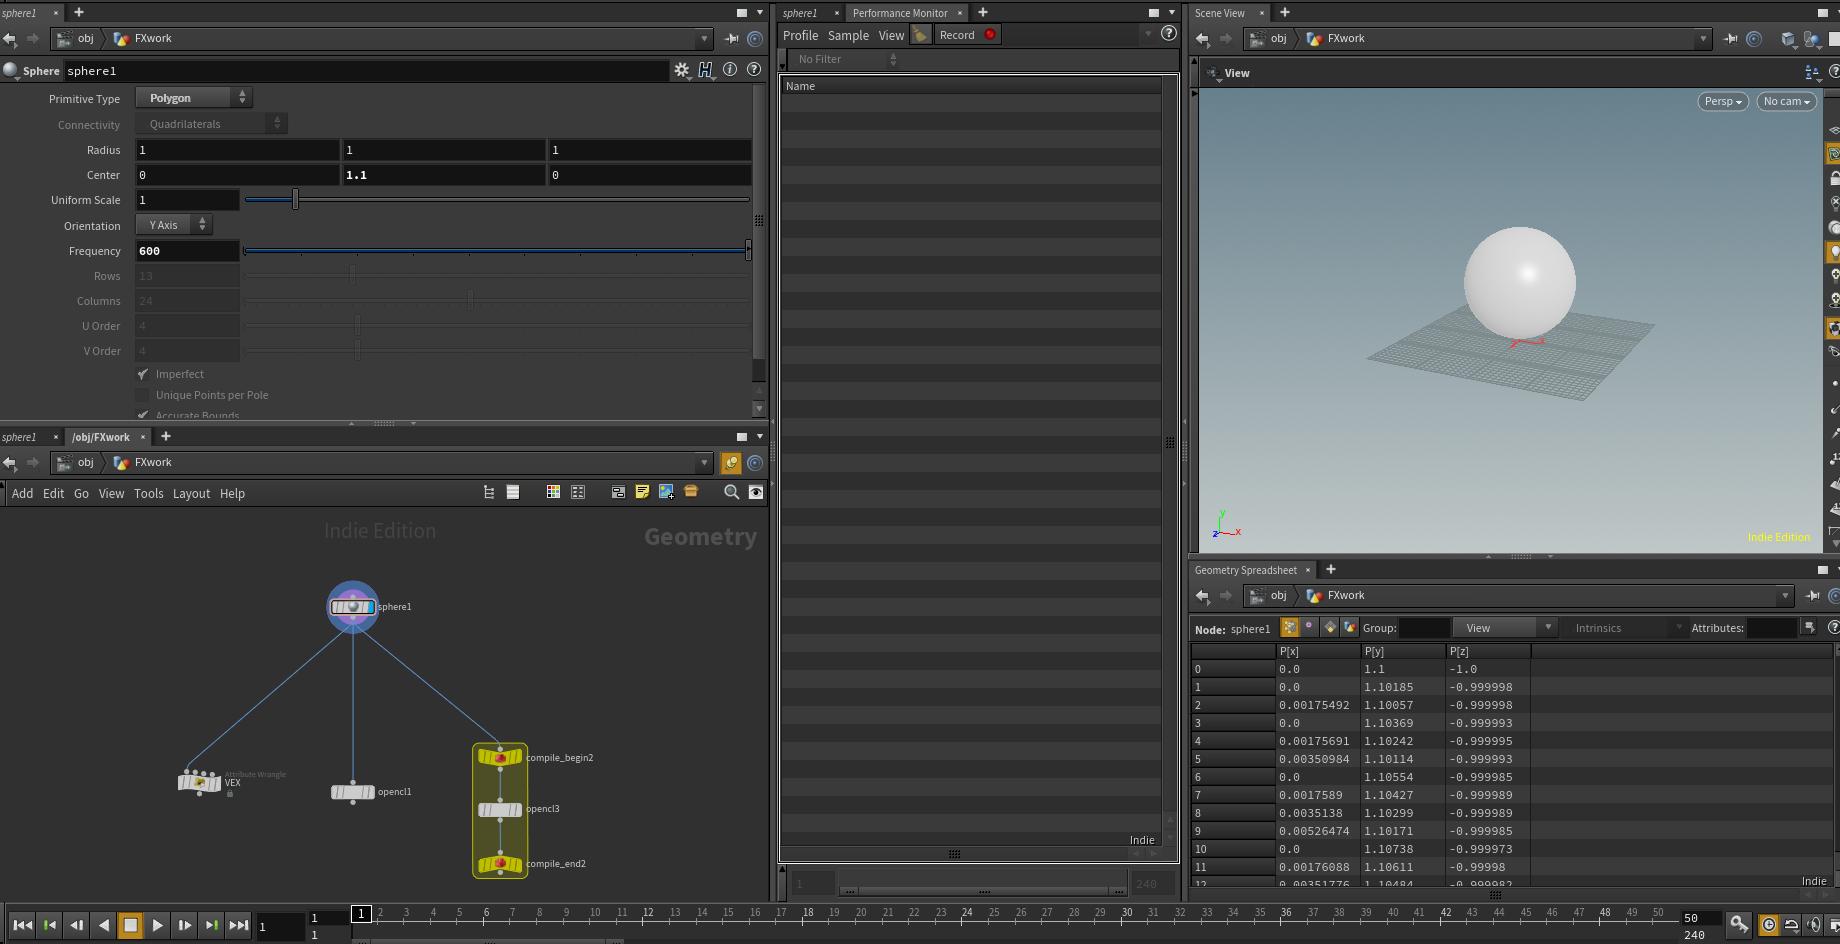Open search in the network editor toolbar
Screen dimensions: 1840x944
[x=731, y=492]
